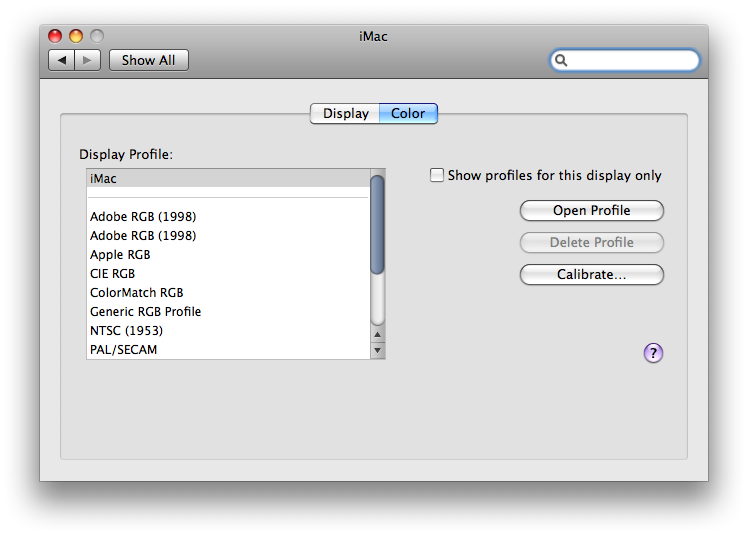Click the Show All button
Viewport: 748px width, 536px height.
[148, 60]
